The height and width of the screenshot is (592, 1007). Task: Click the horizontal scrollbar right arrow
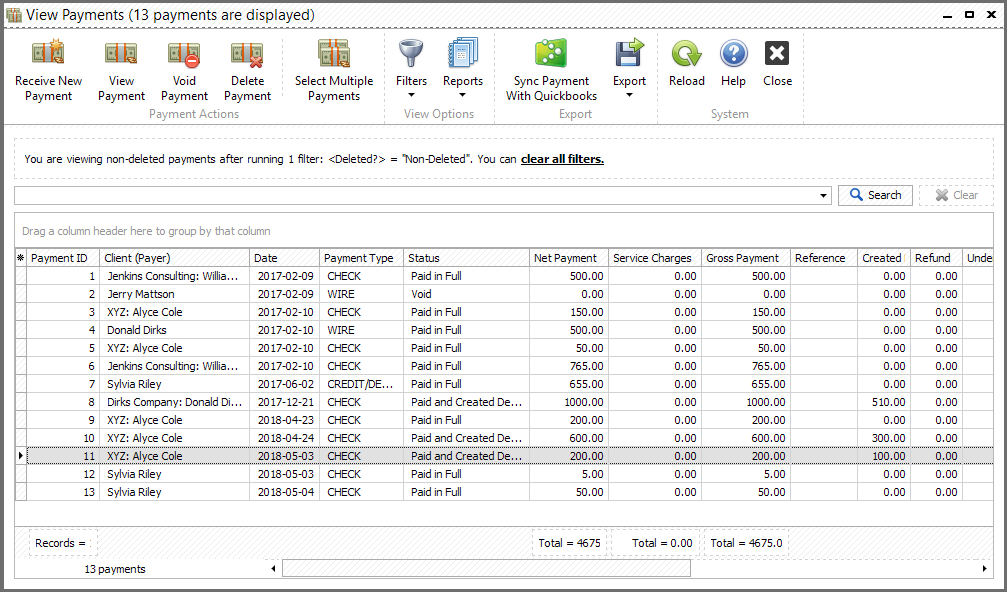[984, 568]
